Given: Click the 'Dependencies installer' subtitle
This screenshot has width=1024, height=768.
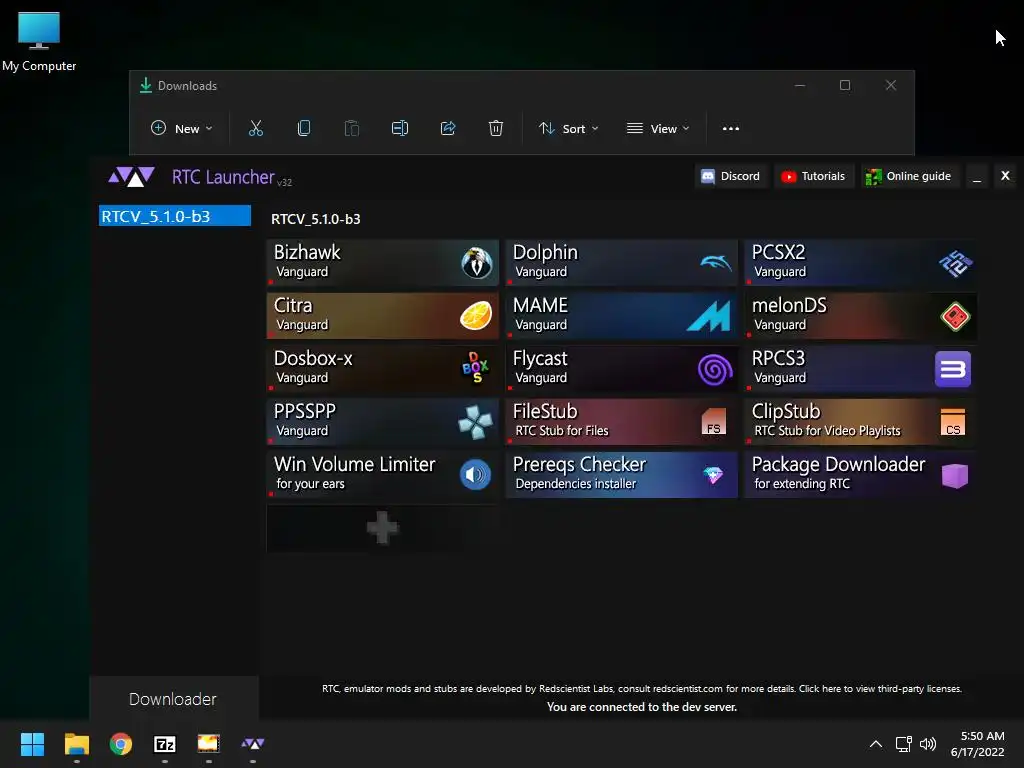Looking at the screenshot, I should coord(575,484).
